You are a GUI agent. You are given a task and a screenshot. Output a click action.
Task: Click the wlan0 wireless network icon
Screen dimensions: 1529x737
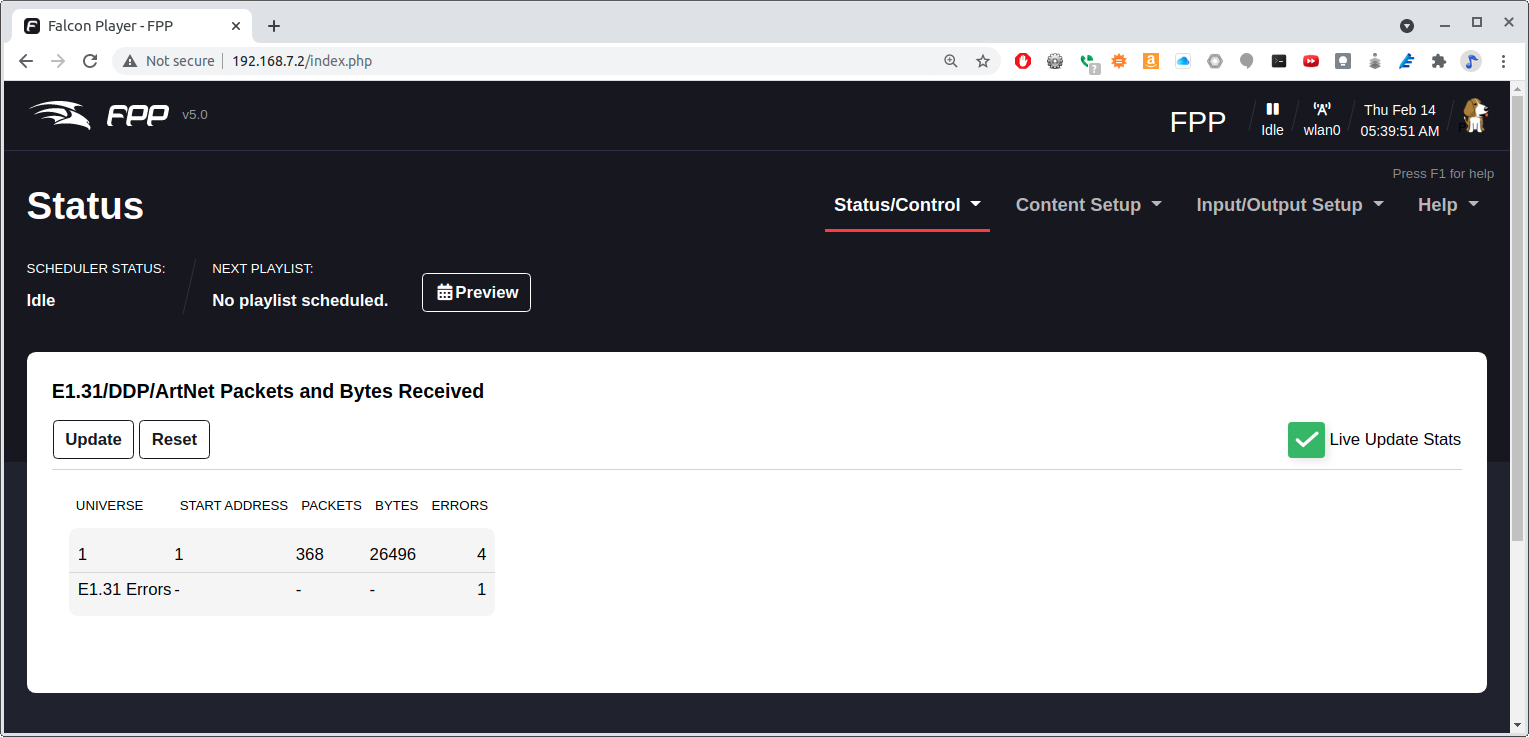coord(1321,110)
